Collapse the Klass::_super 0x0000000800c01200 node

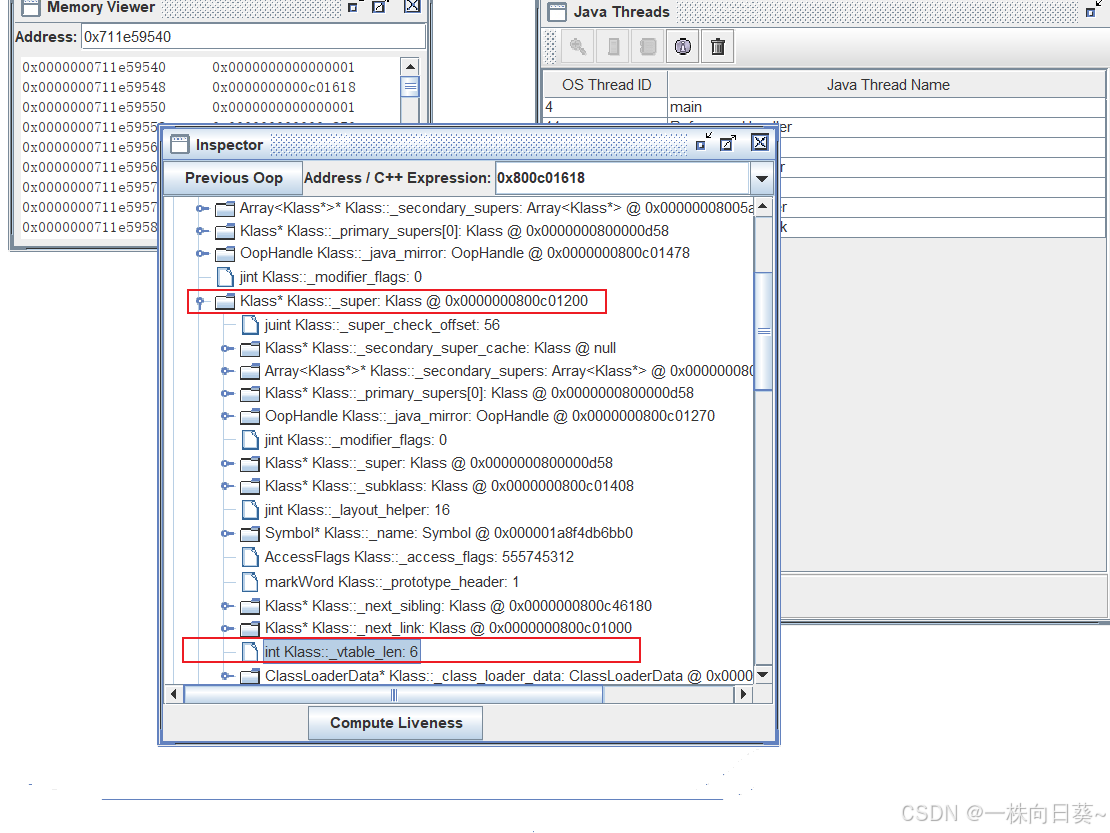[201, 302]
